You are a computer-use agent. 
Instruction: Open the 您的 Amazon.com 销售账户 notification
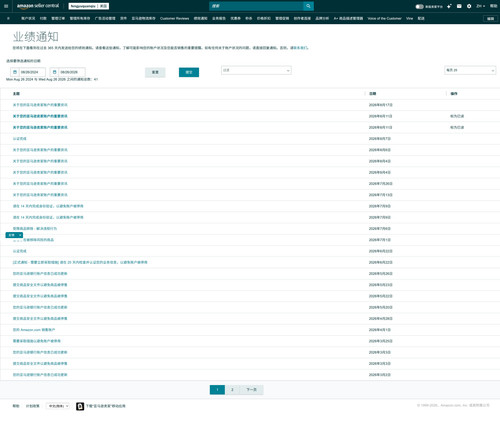[34, 330]
